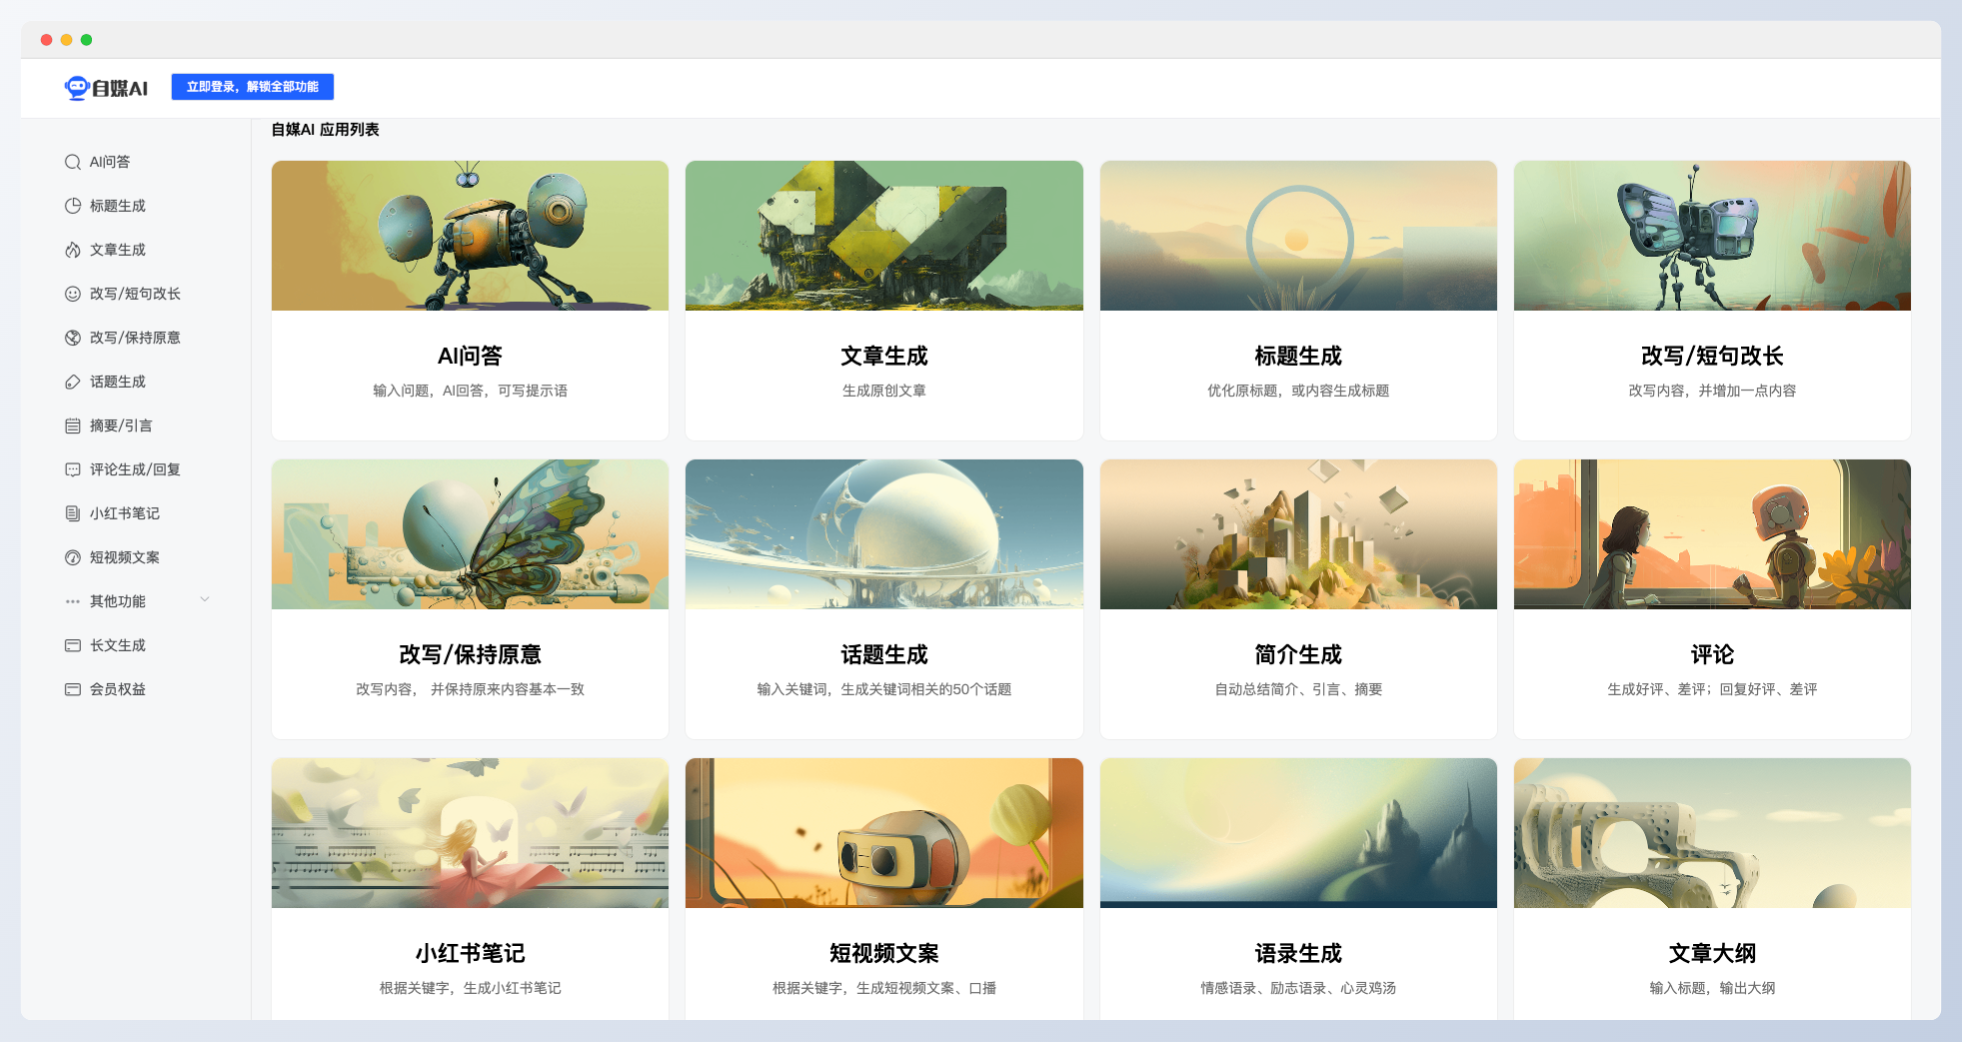Open 短视频文案 from the sidebar menu
The height and width of the screenshot is (1042, 1962).
pos(128,557)
